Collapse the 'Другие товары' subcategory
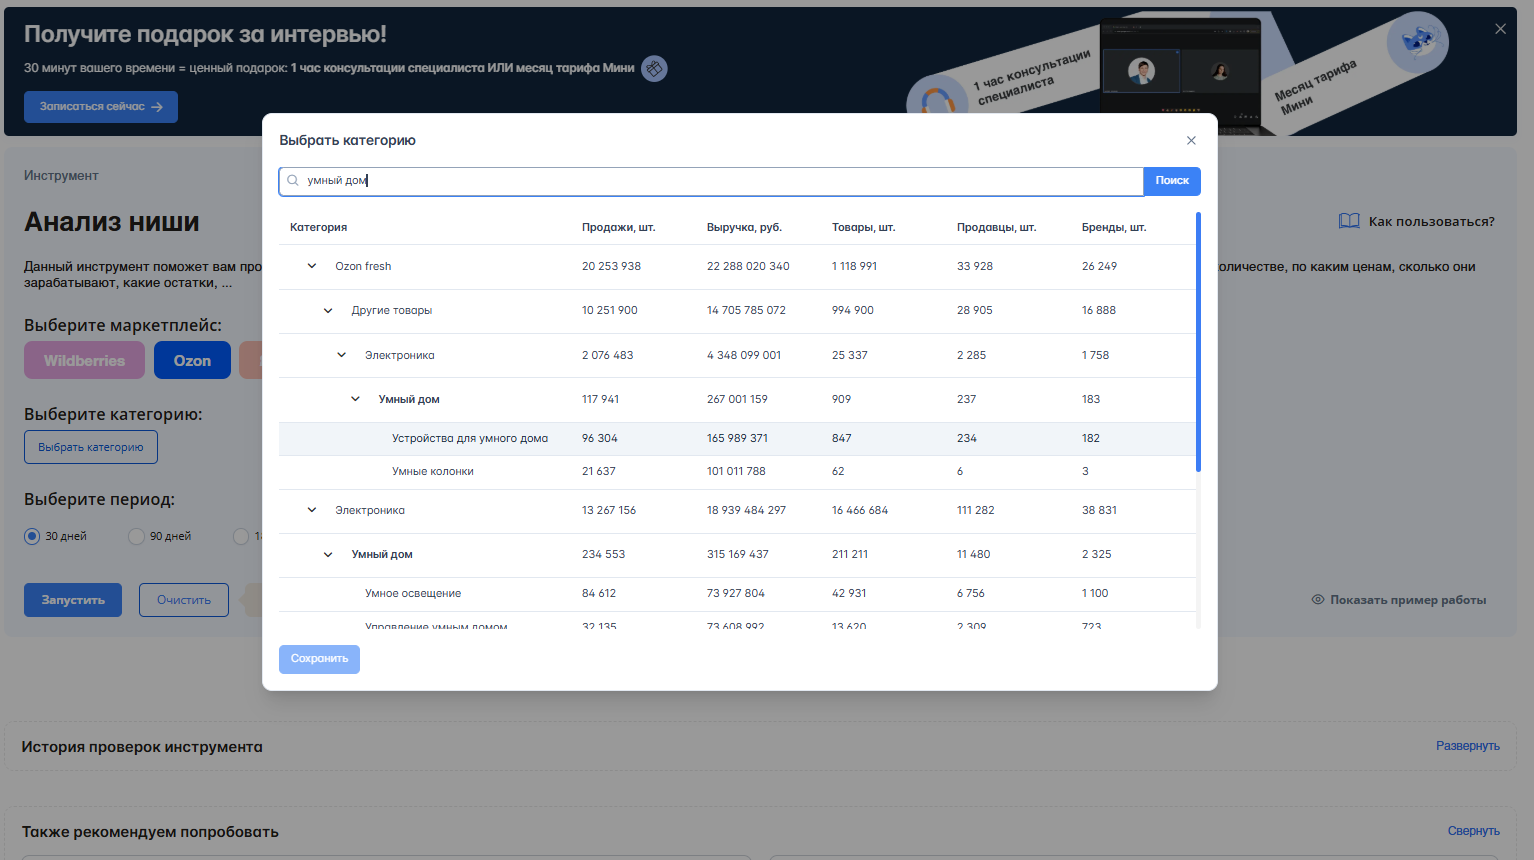 pyautogui.click(x=328, y=311)
